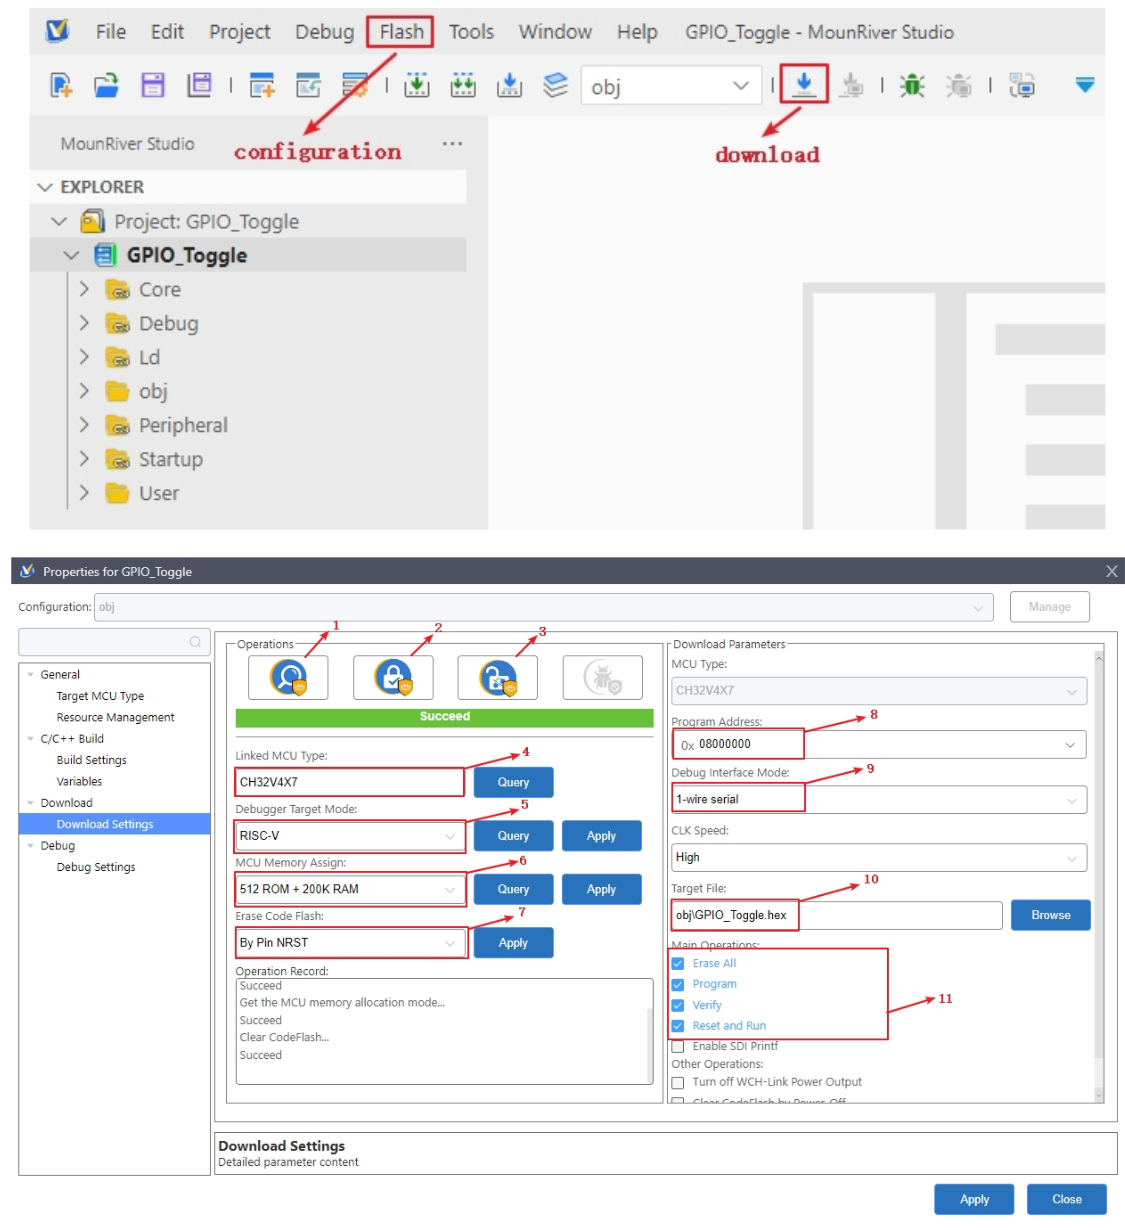Expand the Peripheral folder in Explorer
This screenshot has width=1125, height=1230.
[84, 425]
